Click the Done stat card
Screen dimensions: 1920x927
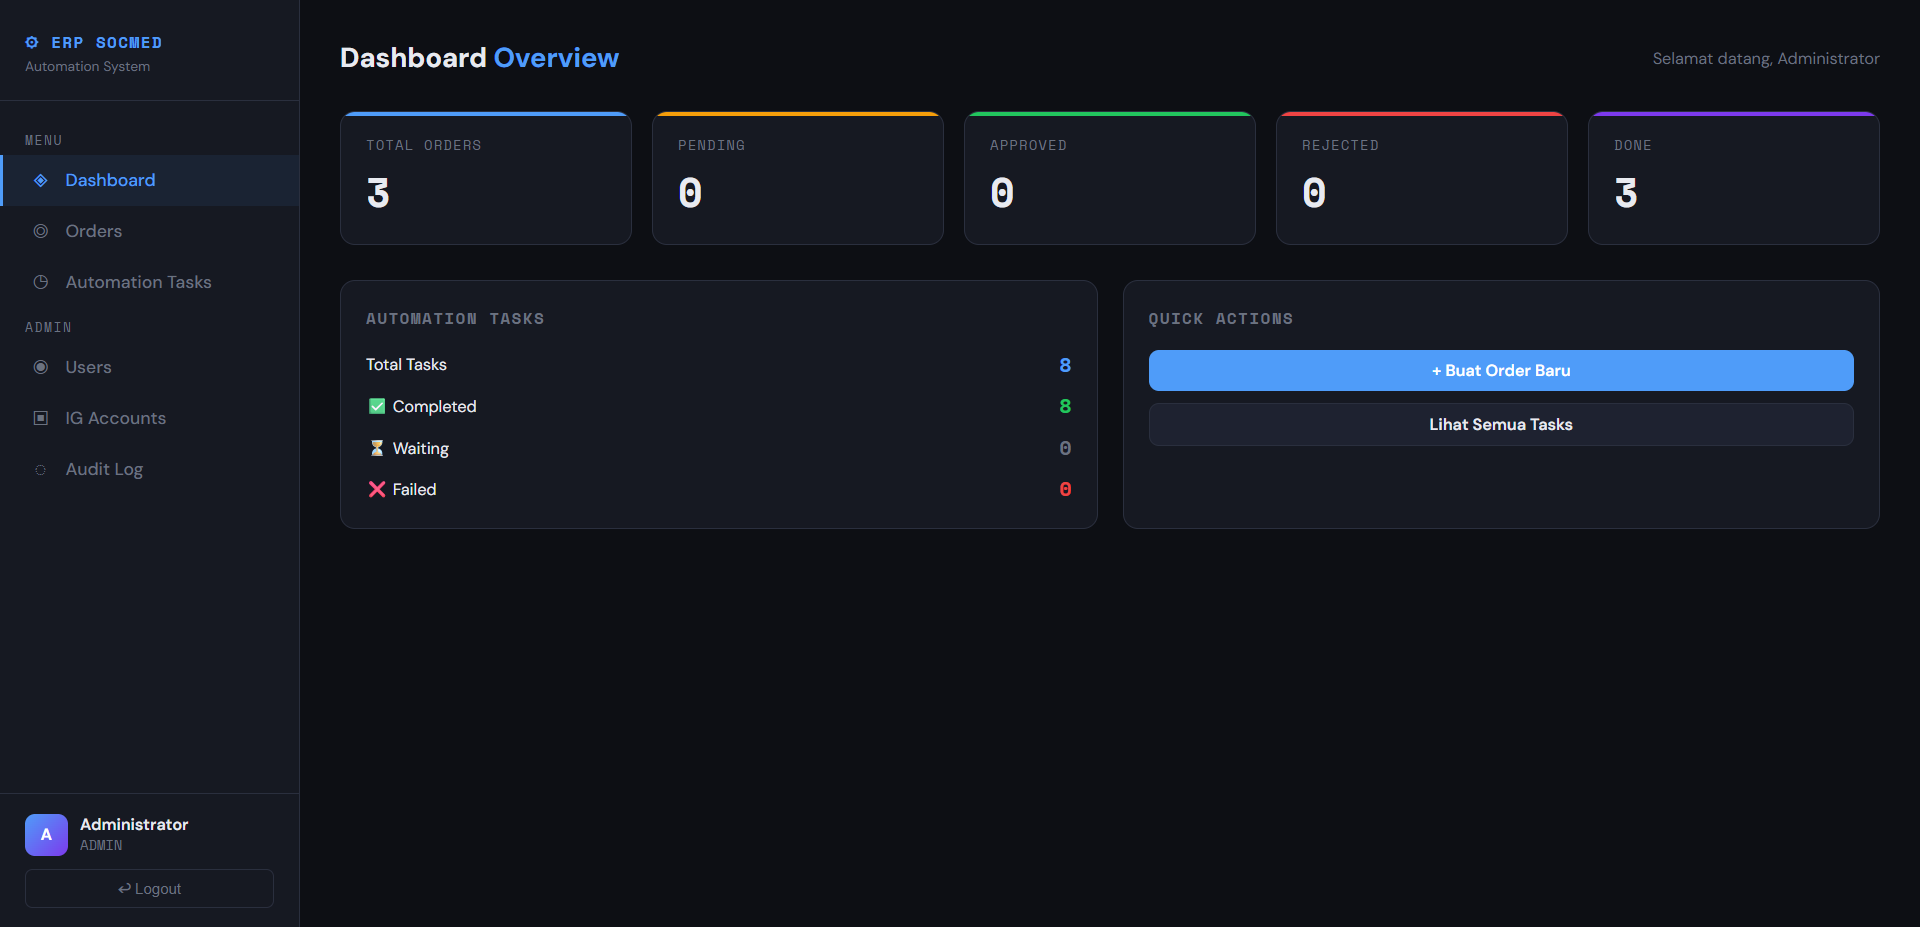pos(1734,178)
